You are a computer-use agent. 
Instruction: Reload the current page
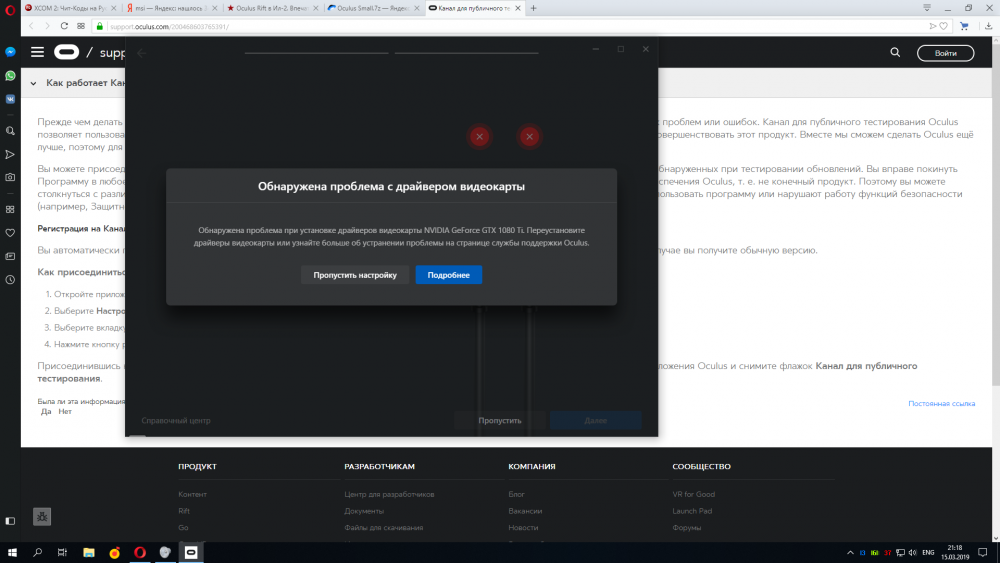pos(64,26)
